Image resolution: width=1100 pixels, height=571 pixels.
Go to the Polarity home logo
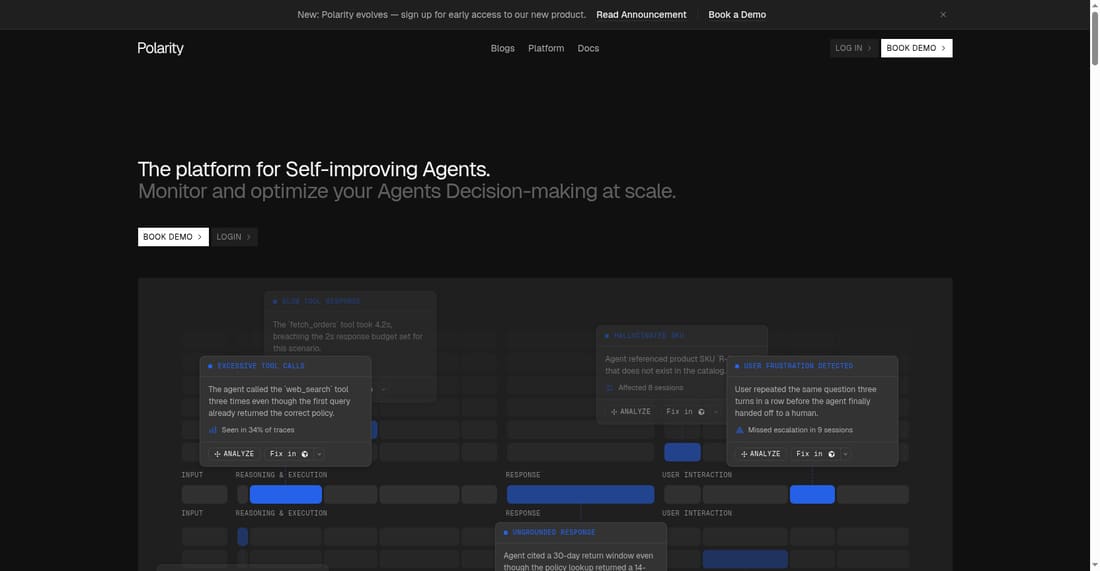click(x=160, y=48)
